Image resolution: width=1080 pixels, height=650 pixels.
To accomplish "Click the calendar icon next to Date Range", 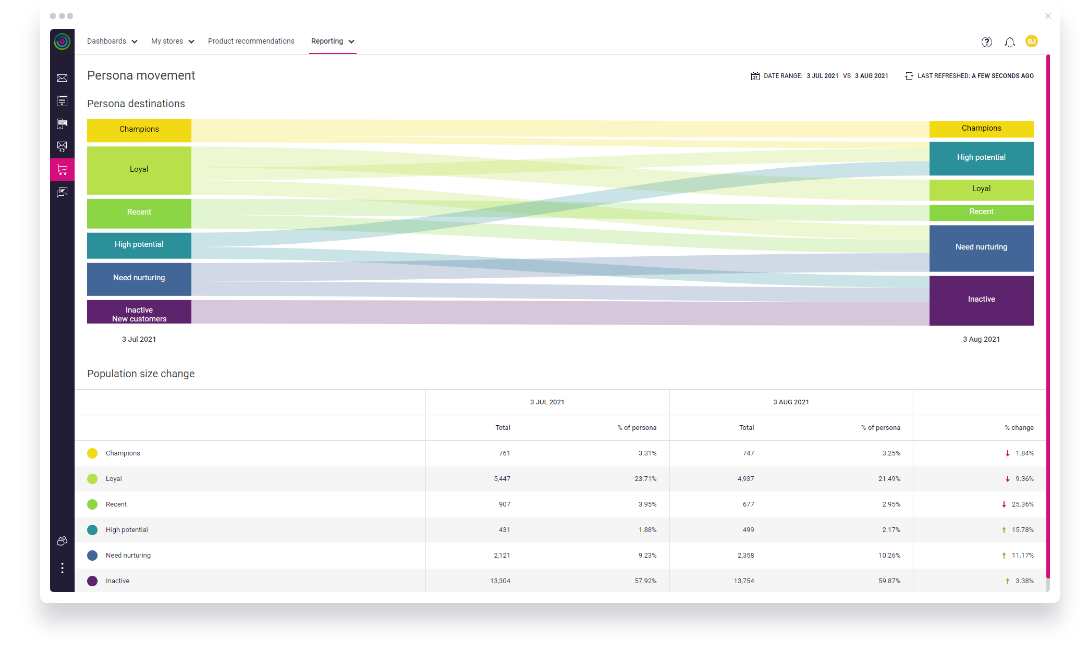I will (x=755, y=75).
